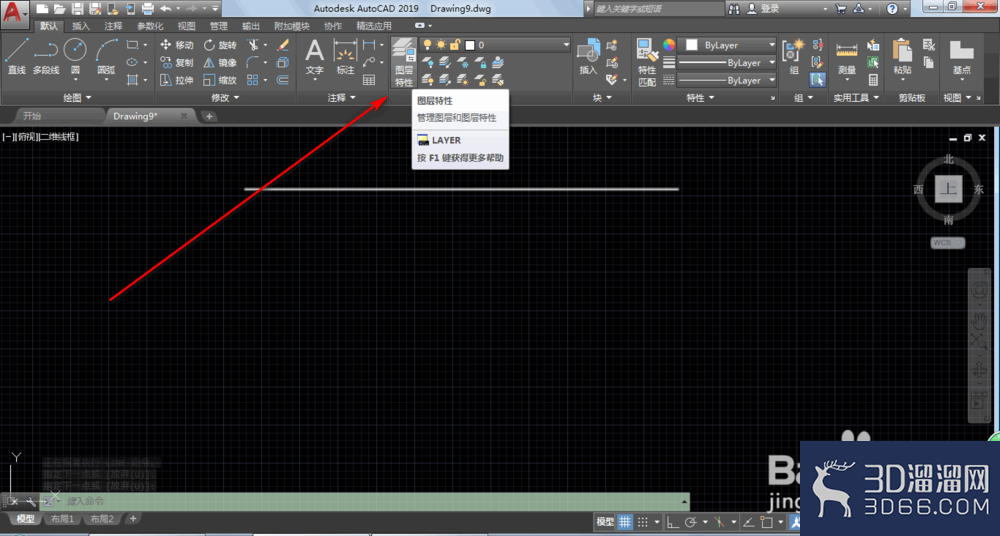
Task: Toggle layer on/off lightbulb icon
Action: 427,45
